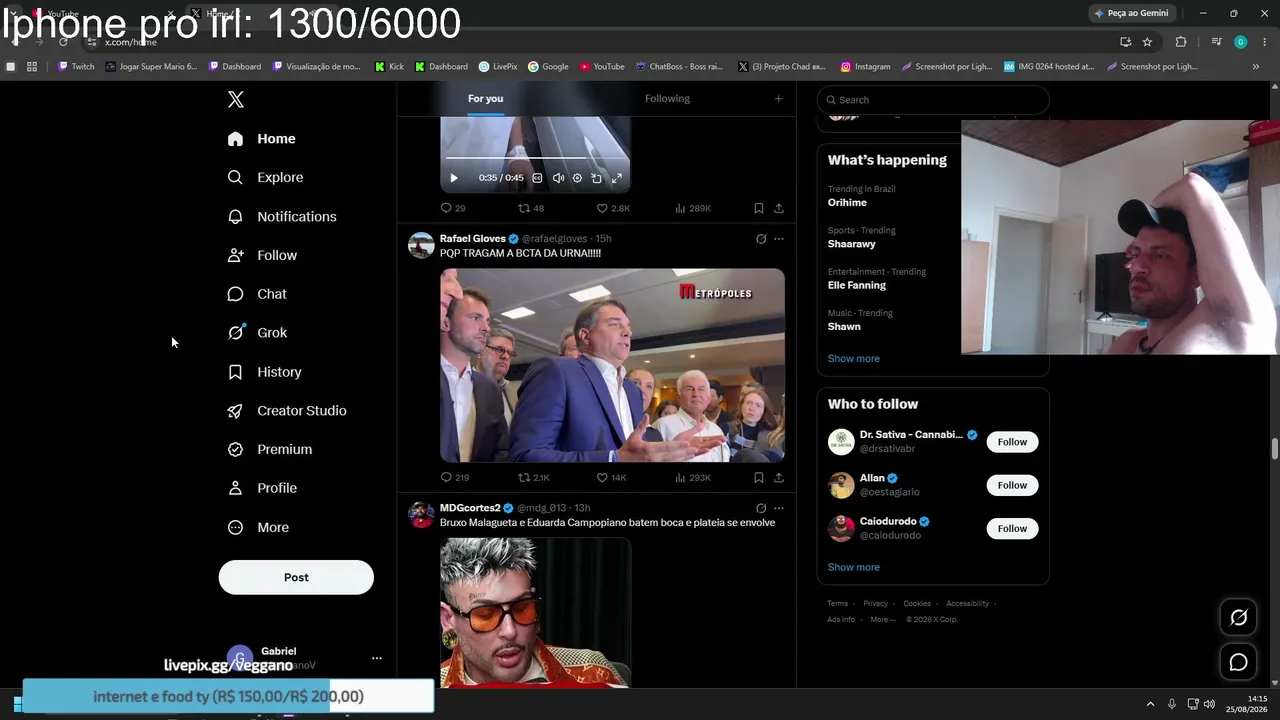1280x720 pixels.
Task: Open the Kick bookmark
Action: tap(389, 67)
